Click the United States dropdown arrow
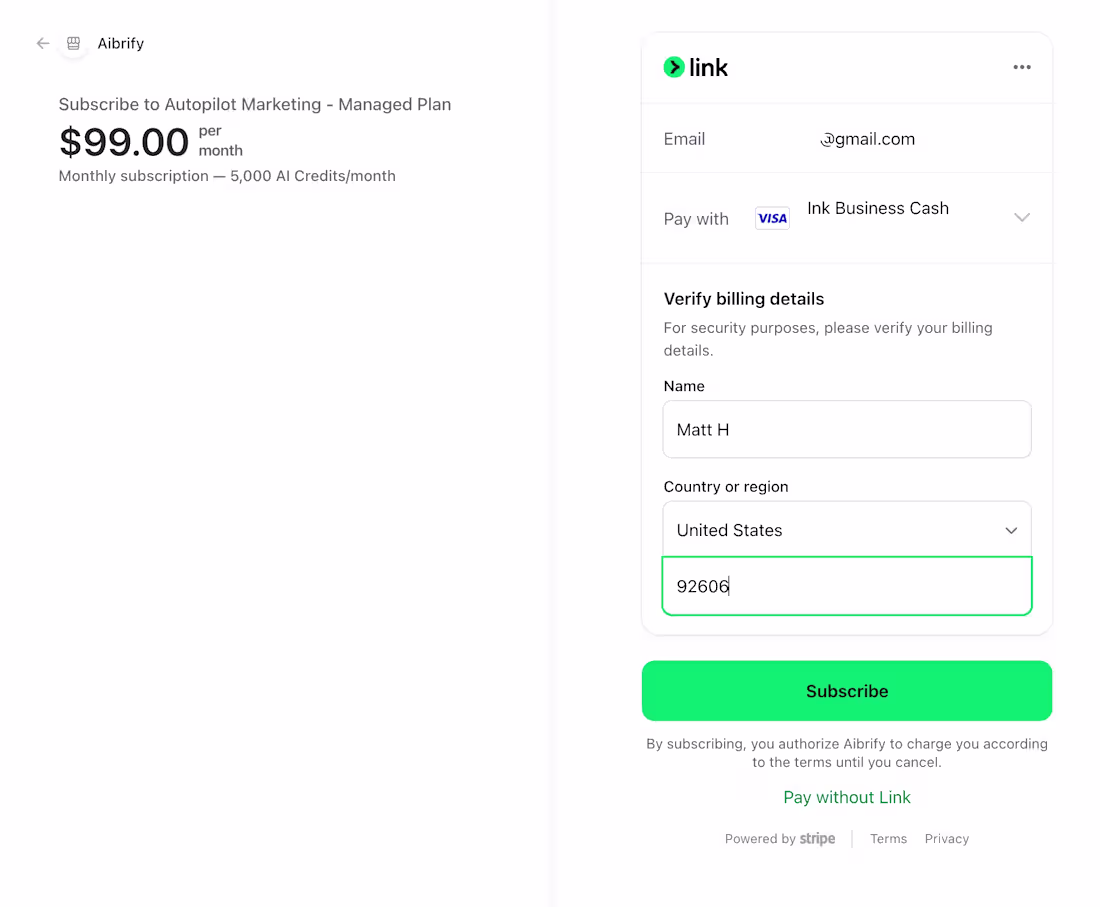The image size is (1100, 907). point(1011,530)
